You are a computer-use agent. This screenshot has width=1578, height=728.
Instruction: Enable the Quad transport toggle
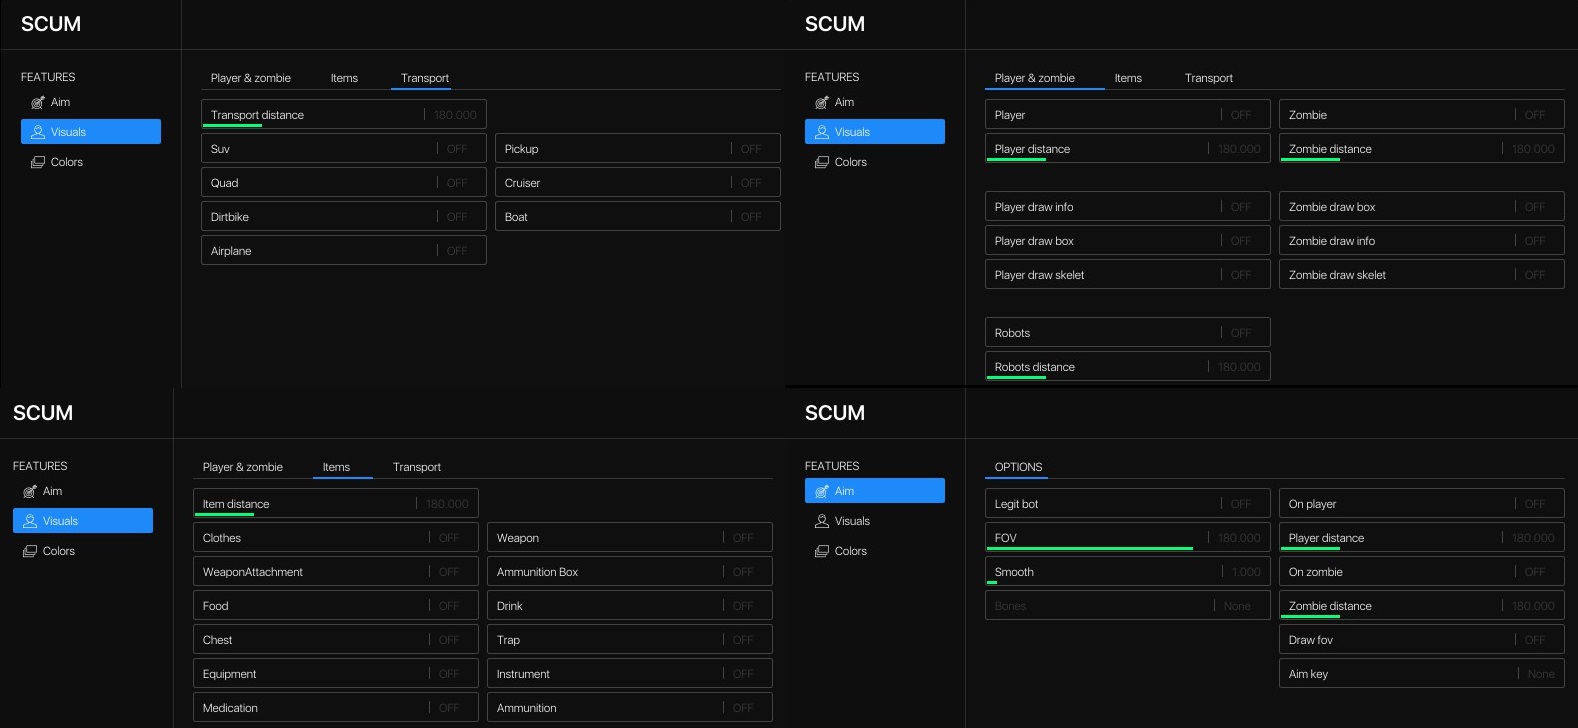[x=344, y=183]
